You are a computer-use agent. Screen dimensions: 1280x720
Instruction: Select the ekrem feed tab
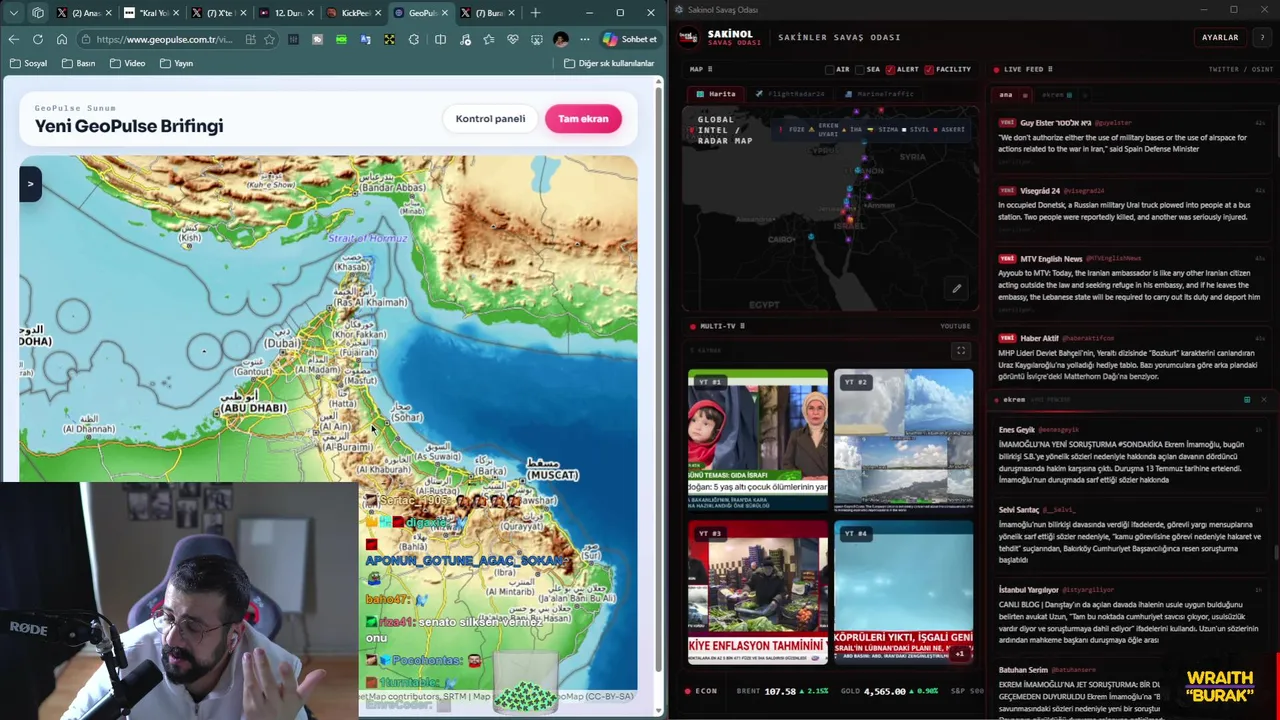[1056, 95]
